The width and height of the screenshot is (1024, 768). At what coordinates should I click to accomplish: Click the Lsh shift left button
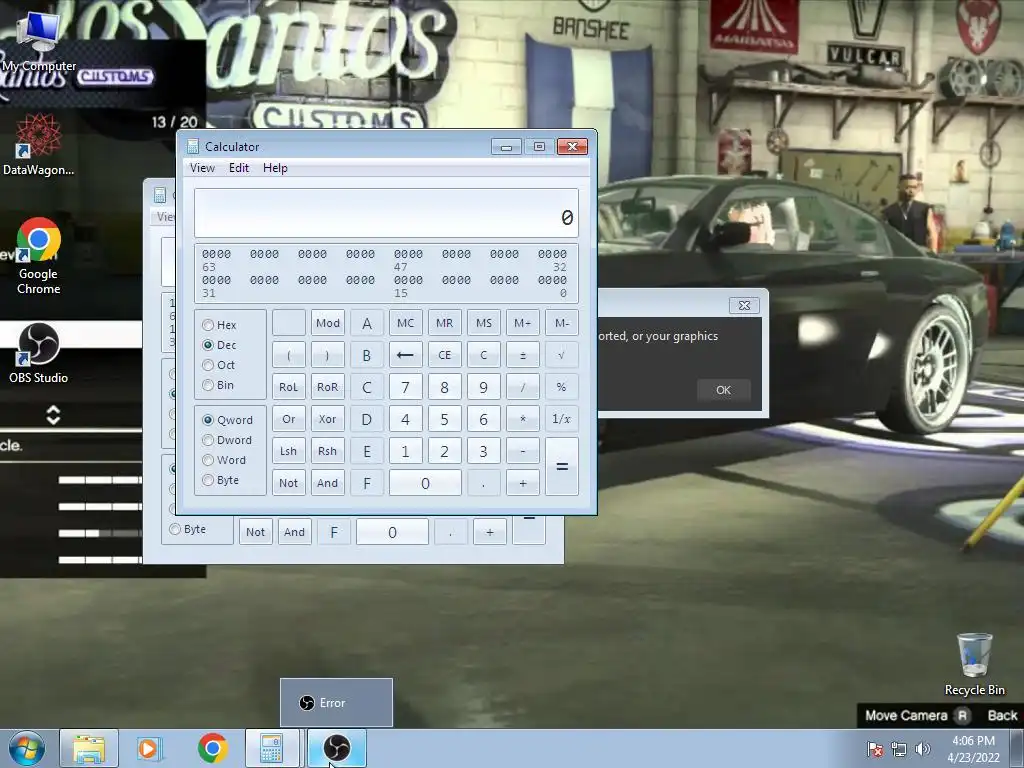click(x=289, y=451)
